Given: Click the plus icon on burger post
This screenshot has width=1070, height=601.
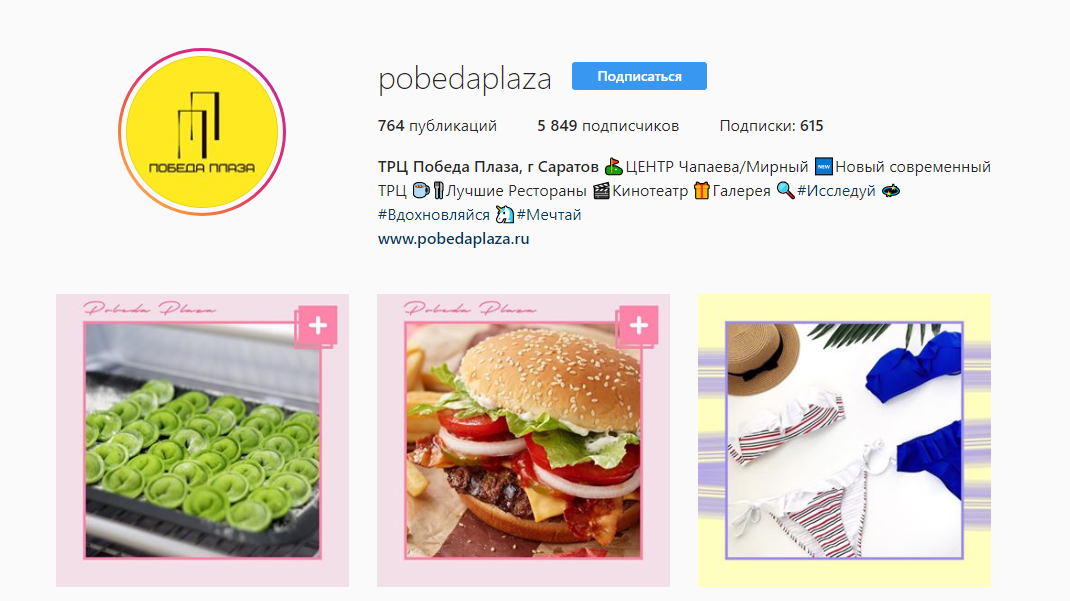Looking at the screenshot, I should pyautogui.click(x=639, y=325).
